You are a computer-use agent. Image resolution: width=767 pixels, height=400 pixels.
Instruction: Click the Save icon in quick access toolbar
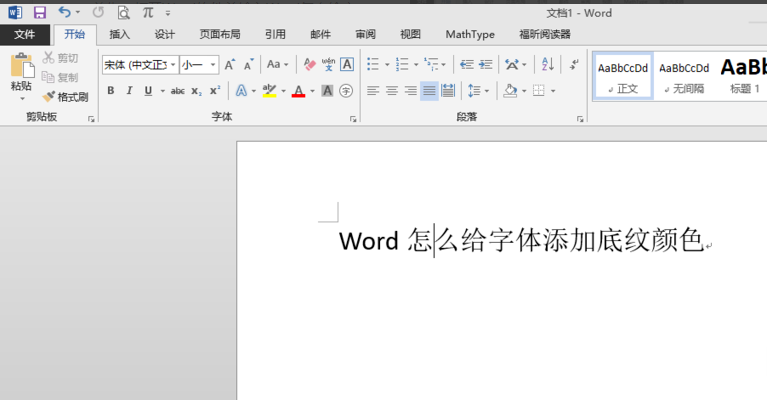(40, 13)
